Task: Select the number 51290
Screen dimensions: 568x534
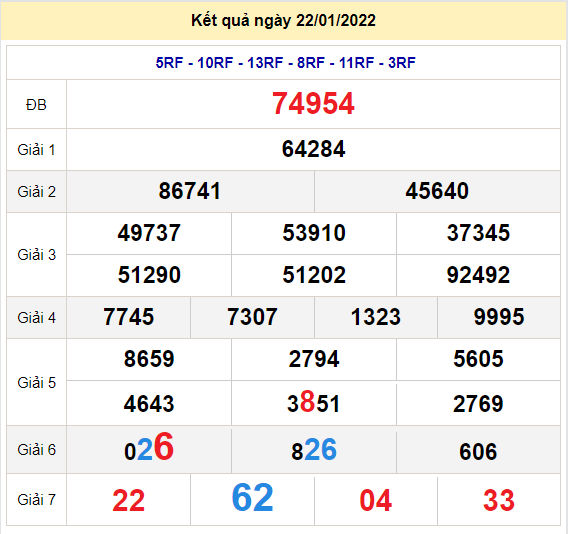Action: pyautogui.click(x=149, y=275)
